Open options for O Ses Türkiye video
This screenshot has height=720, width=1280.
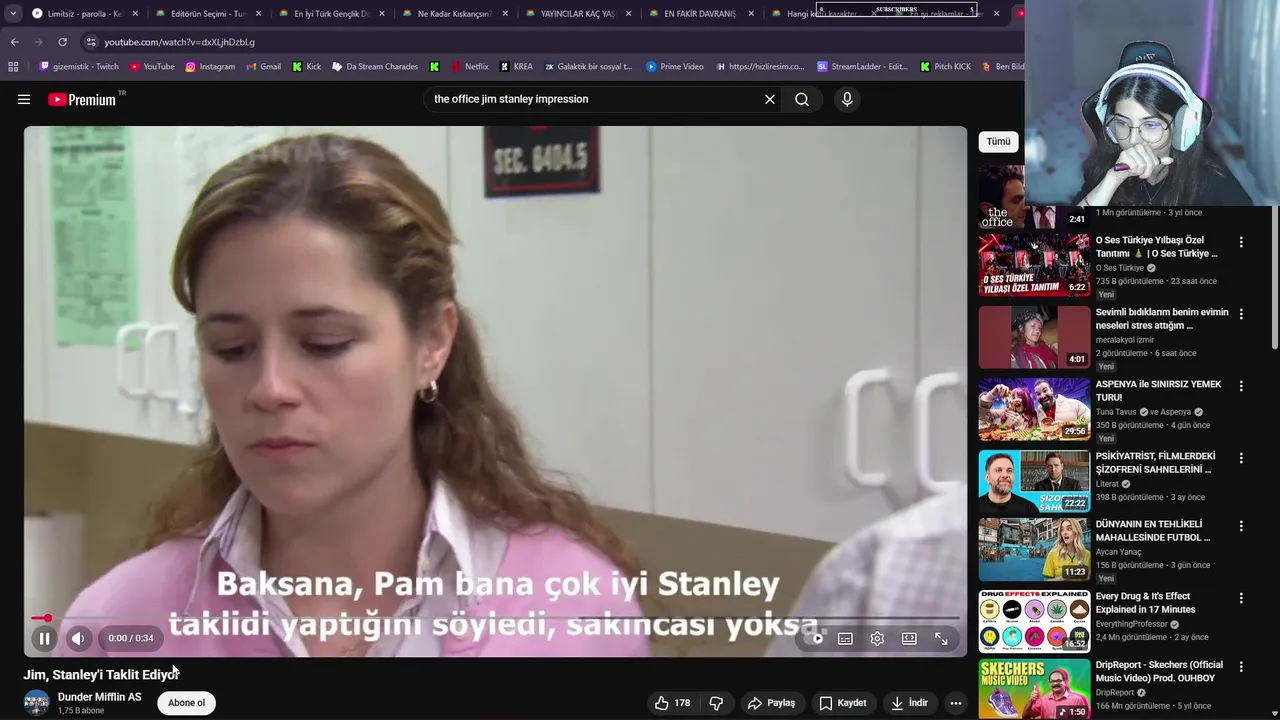[1241, 242]
